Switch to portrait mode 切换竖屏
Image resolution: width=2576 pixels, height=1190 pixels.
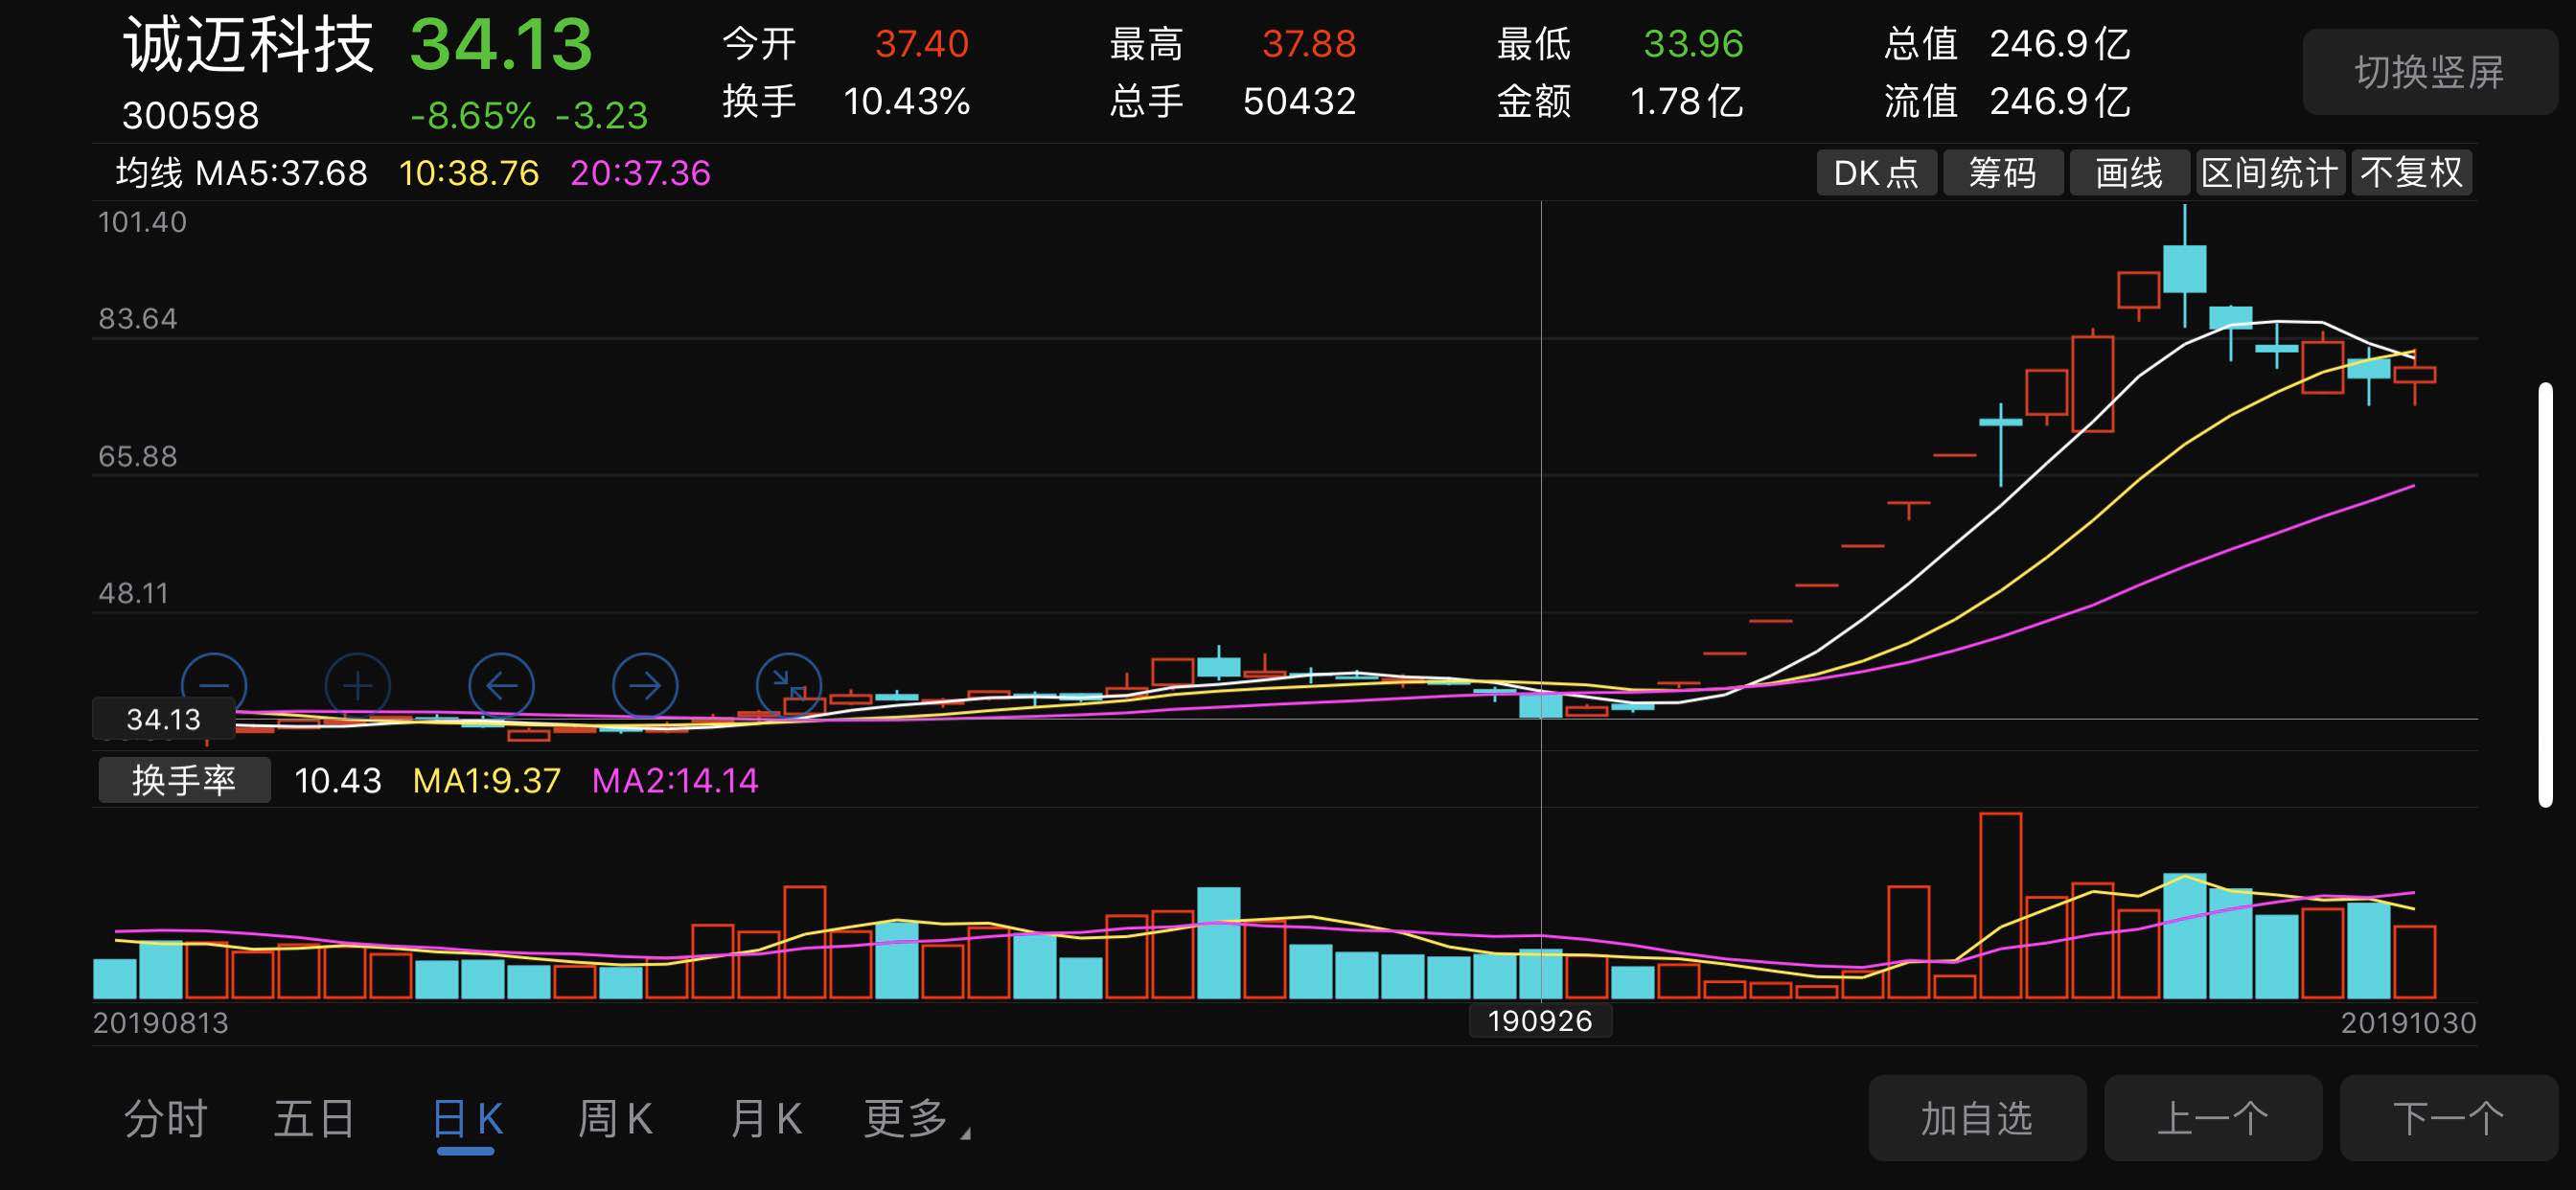[2429, 72]
